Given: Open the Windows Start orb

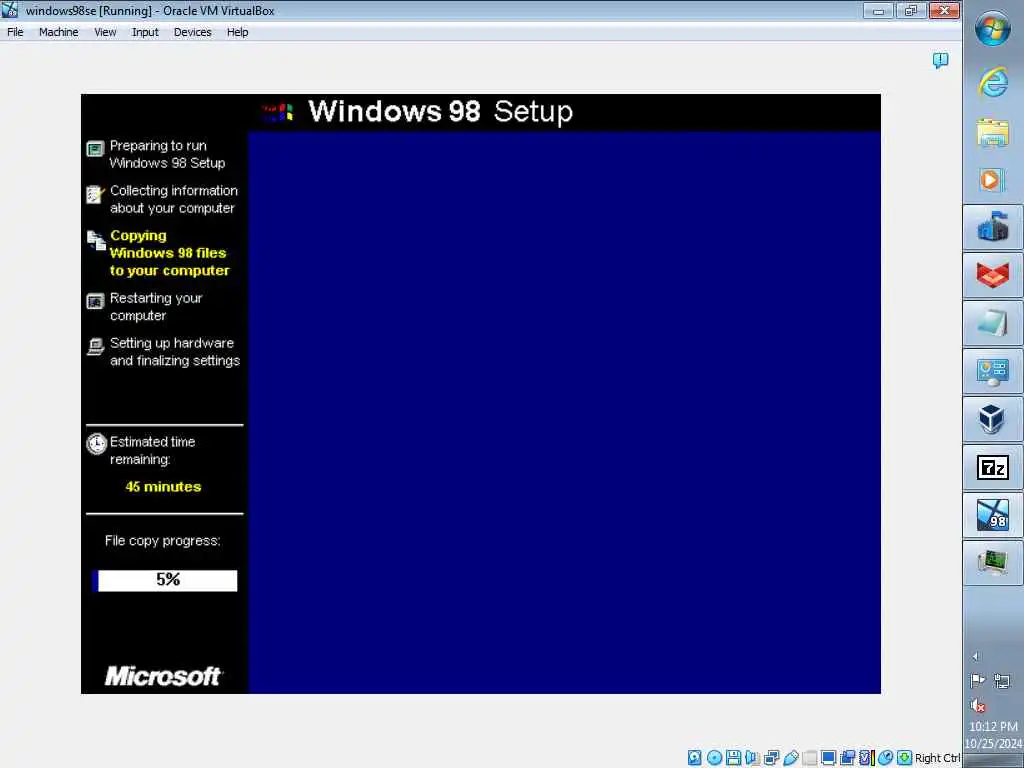Looking at the screenshot, I should coord(993,29).
